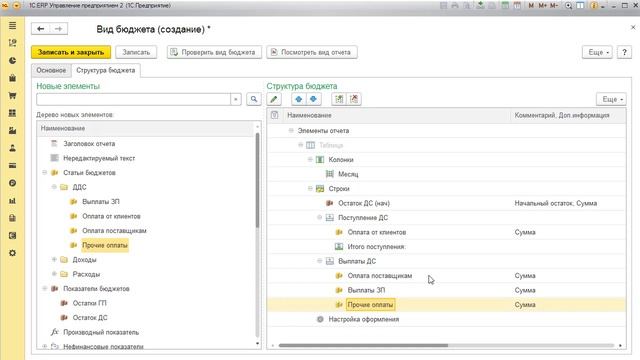Go forward with the right arrow button
This screenshot has height=360, width=640.
point(58,29)
